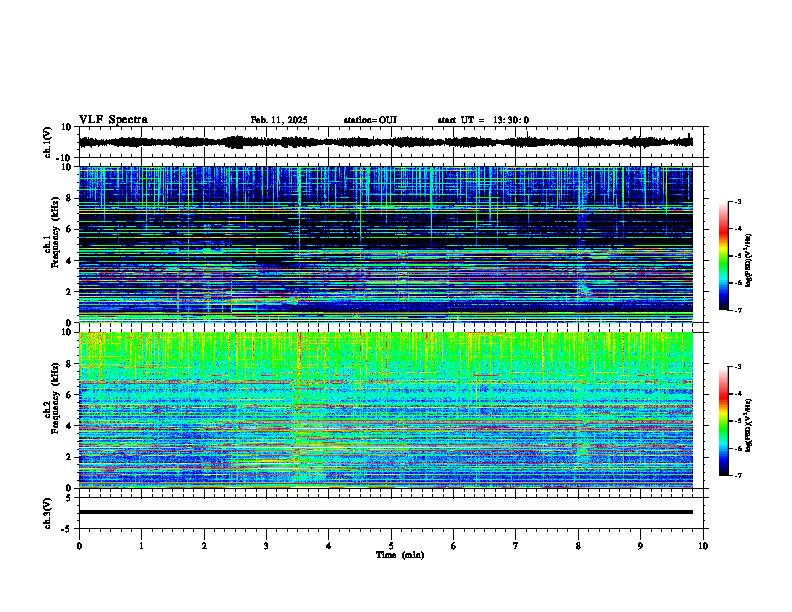
Task: Click the '4' kHz tick on ch.2 spectrogram
Action: pos(71,426)
